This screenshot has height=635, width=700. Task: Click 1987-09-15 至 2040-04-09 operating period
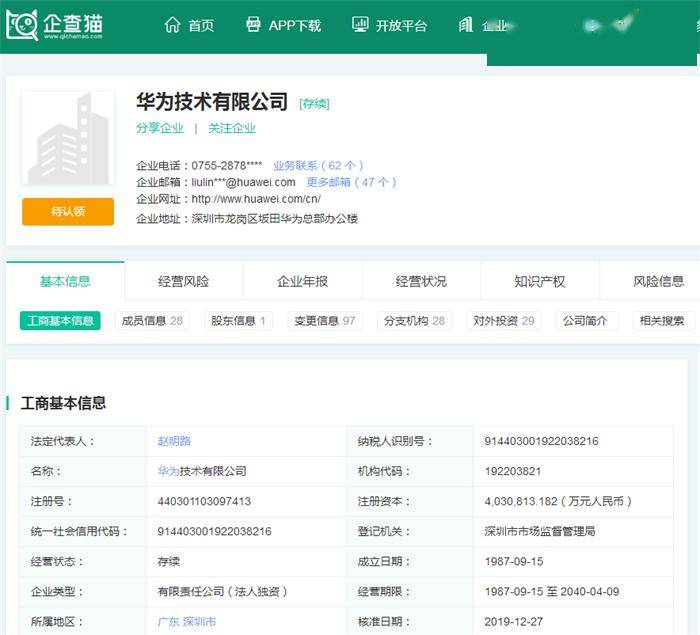point(552,592)
